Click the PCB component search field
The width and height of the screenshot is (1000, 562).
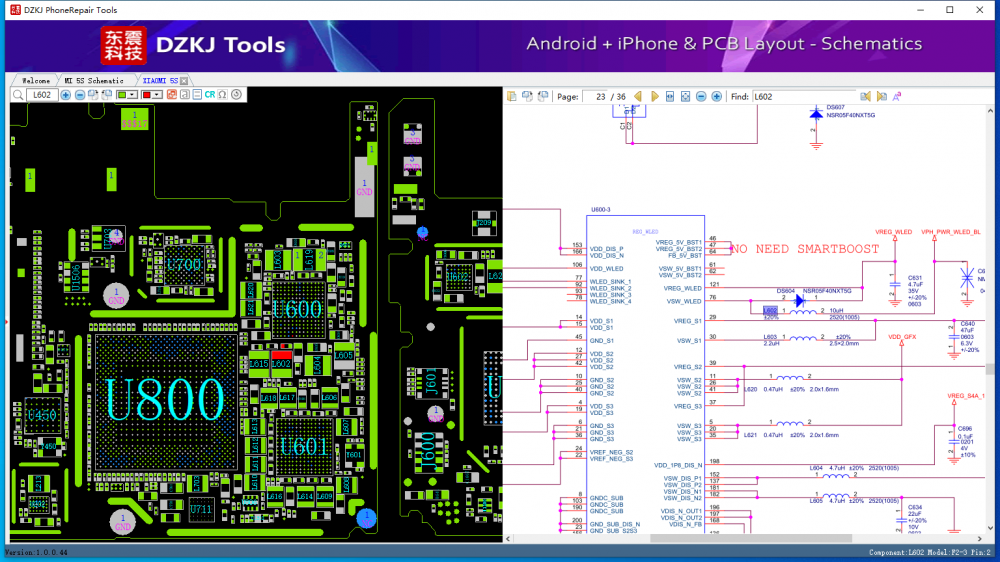(42, 95)
